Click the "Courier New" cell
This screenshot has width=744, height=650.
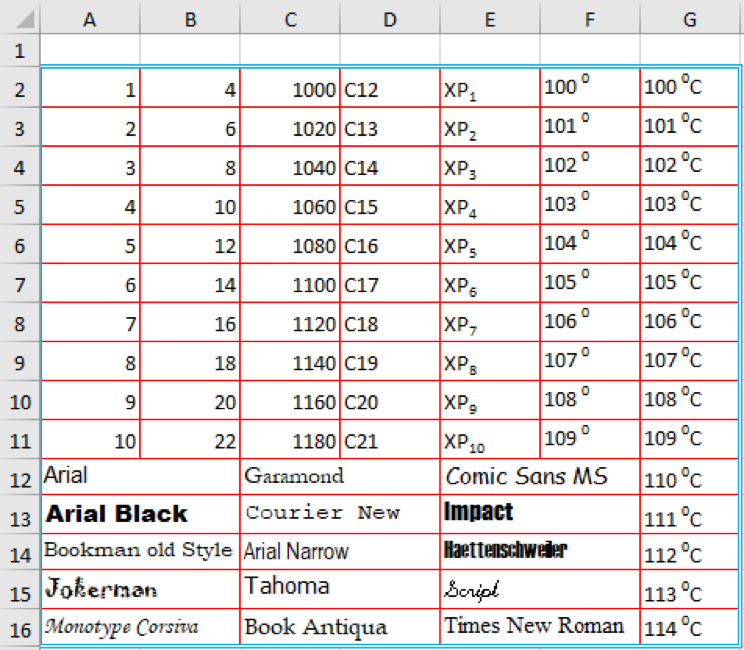coord(340,514)
